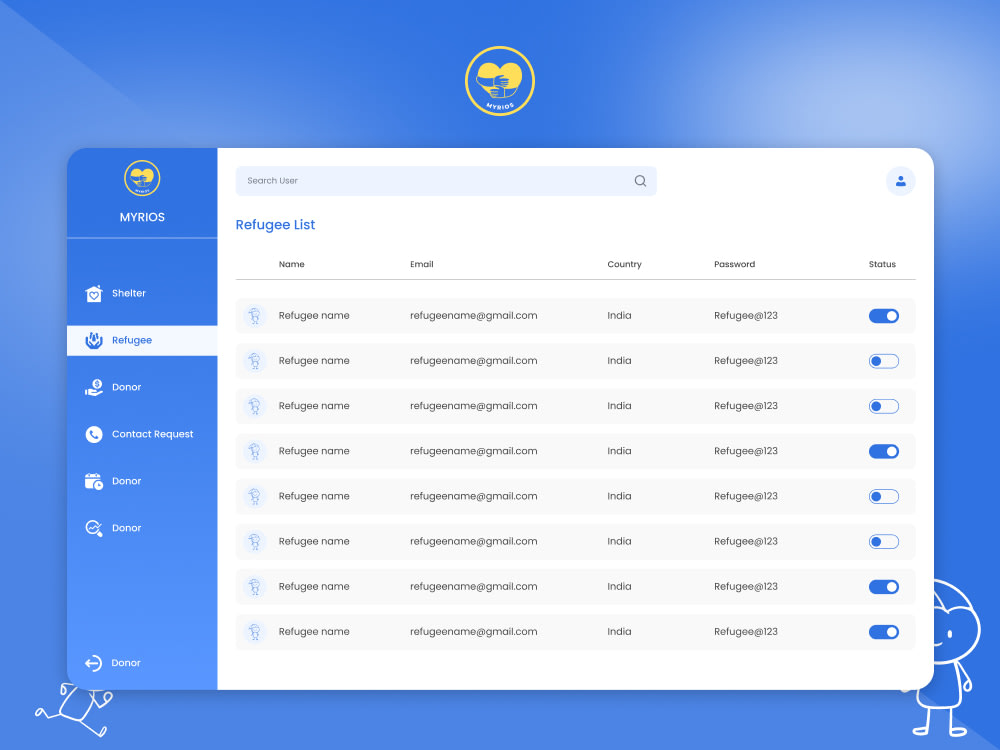Select 'India' in the seventh row

tap(619, 586)
